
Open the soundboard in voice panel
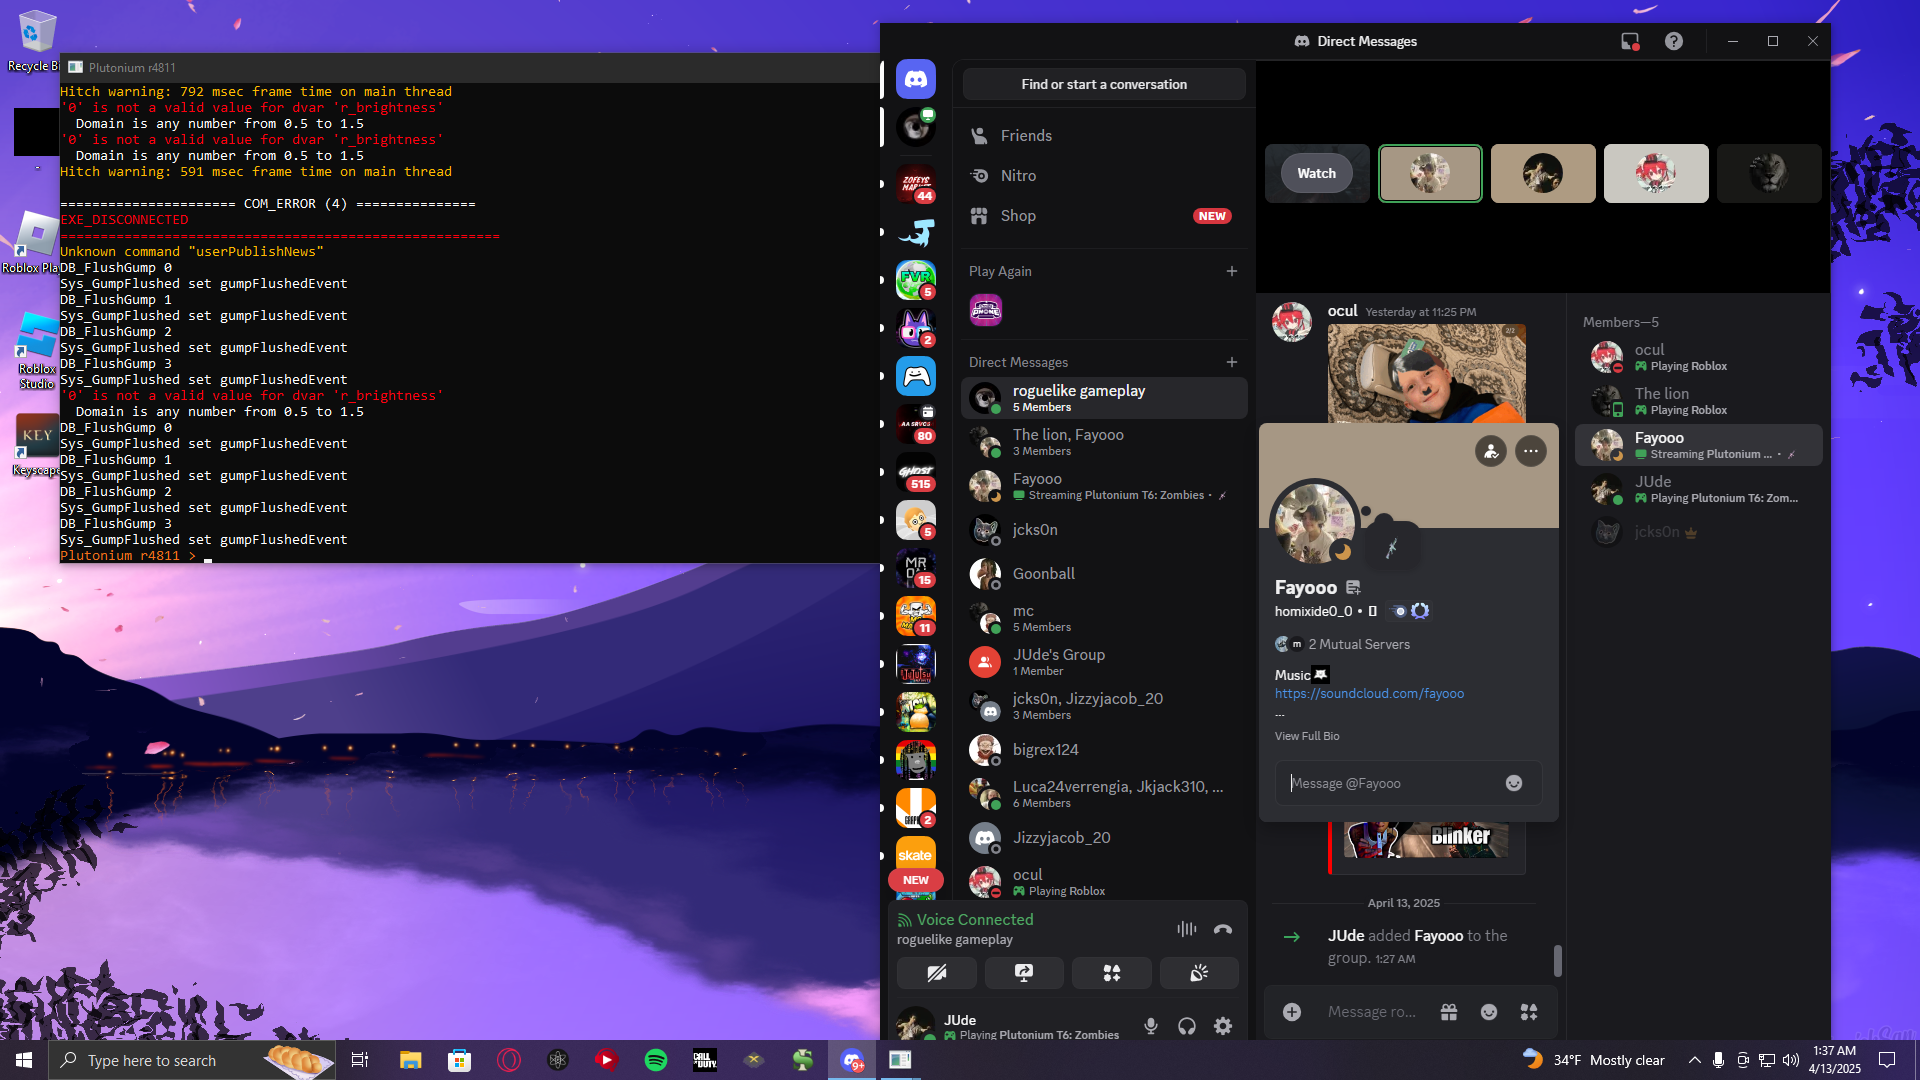click(1199, 972)
